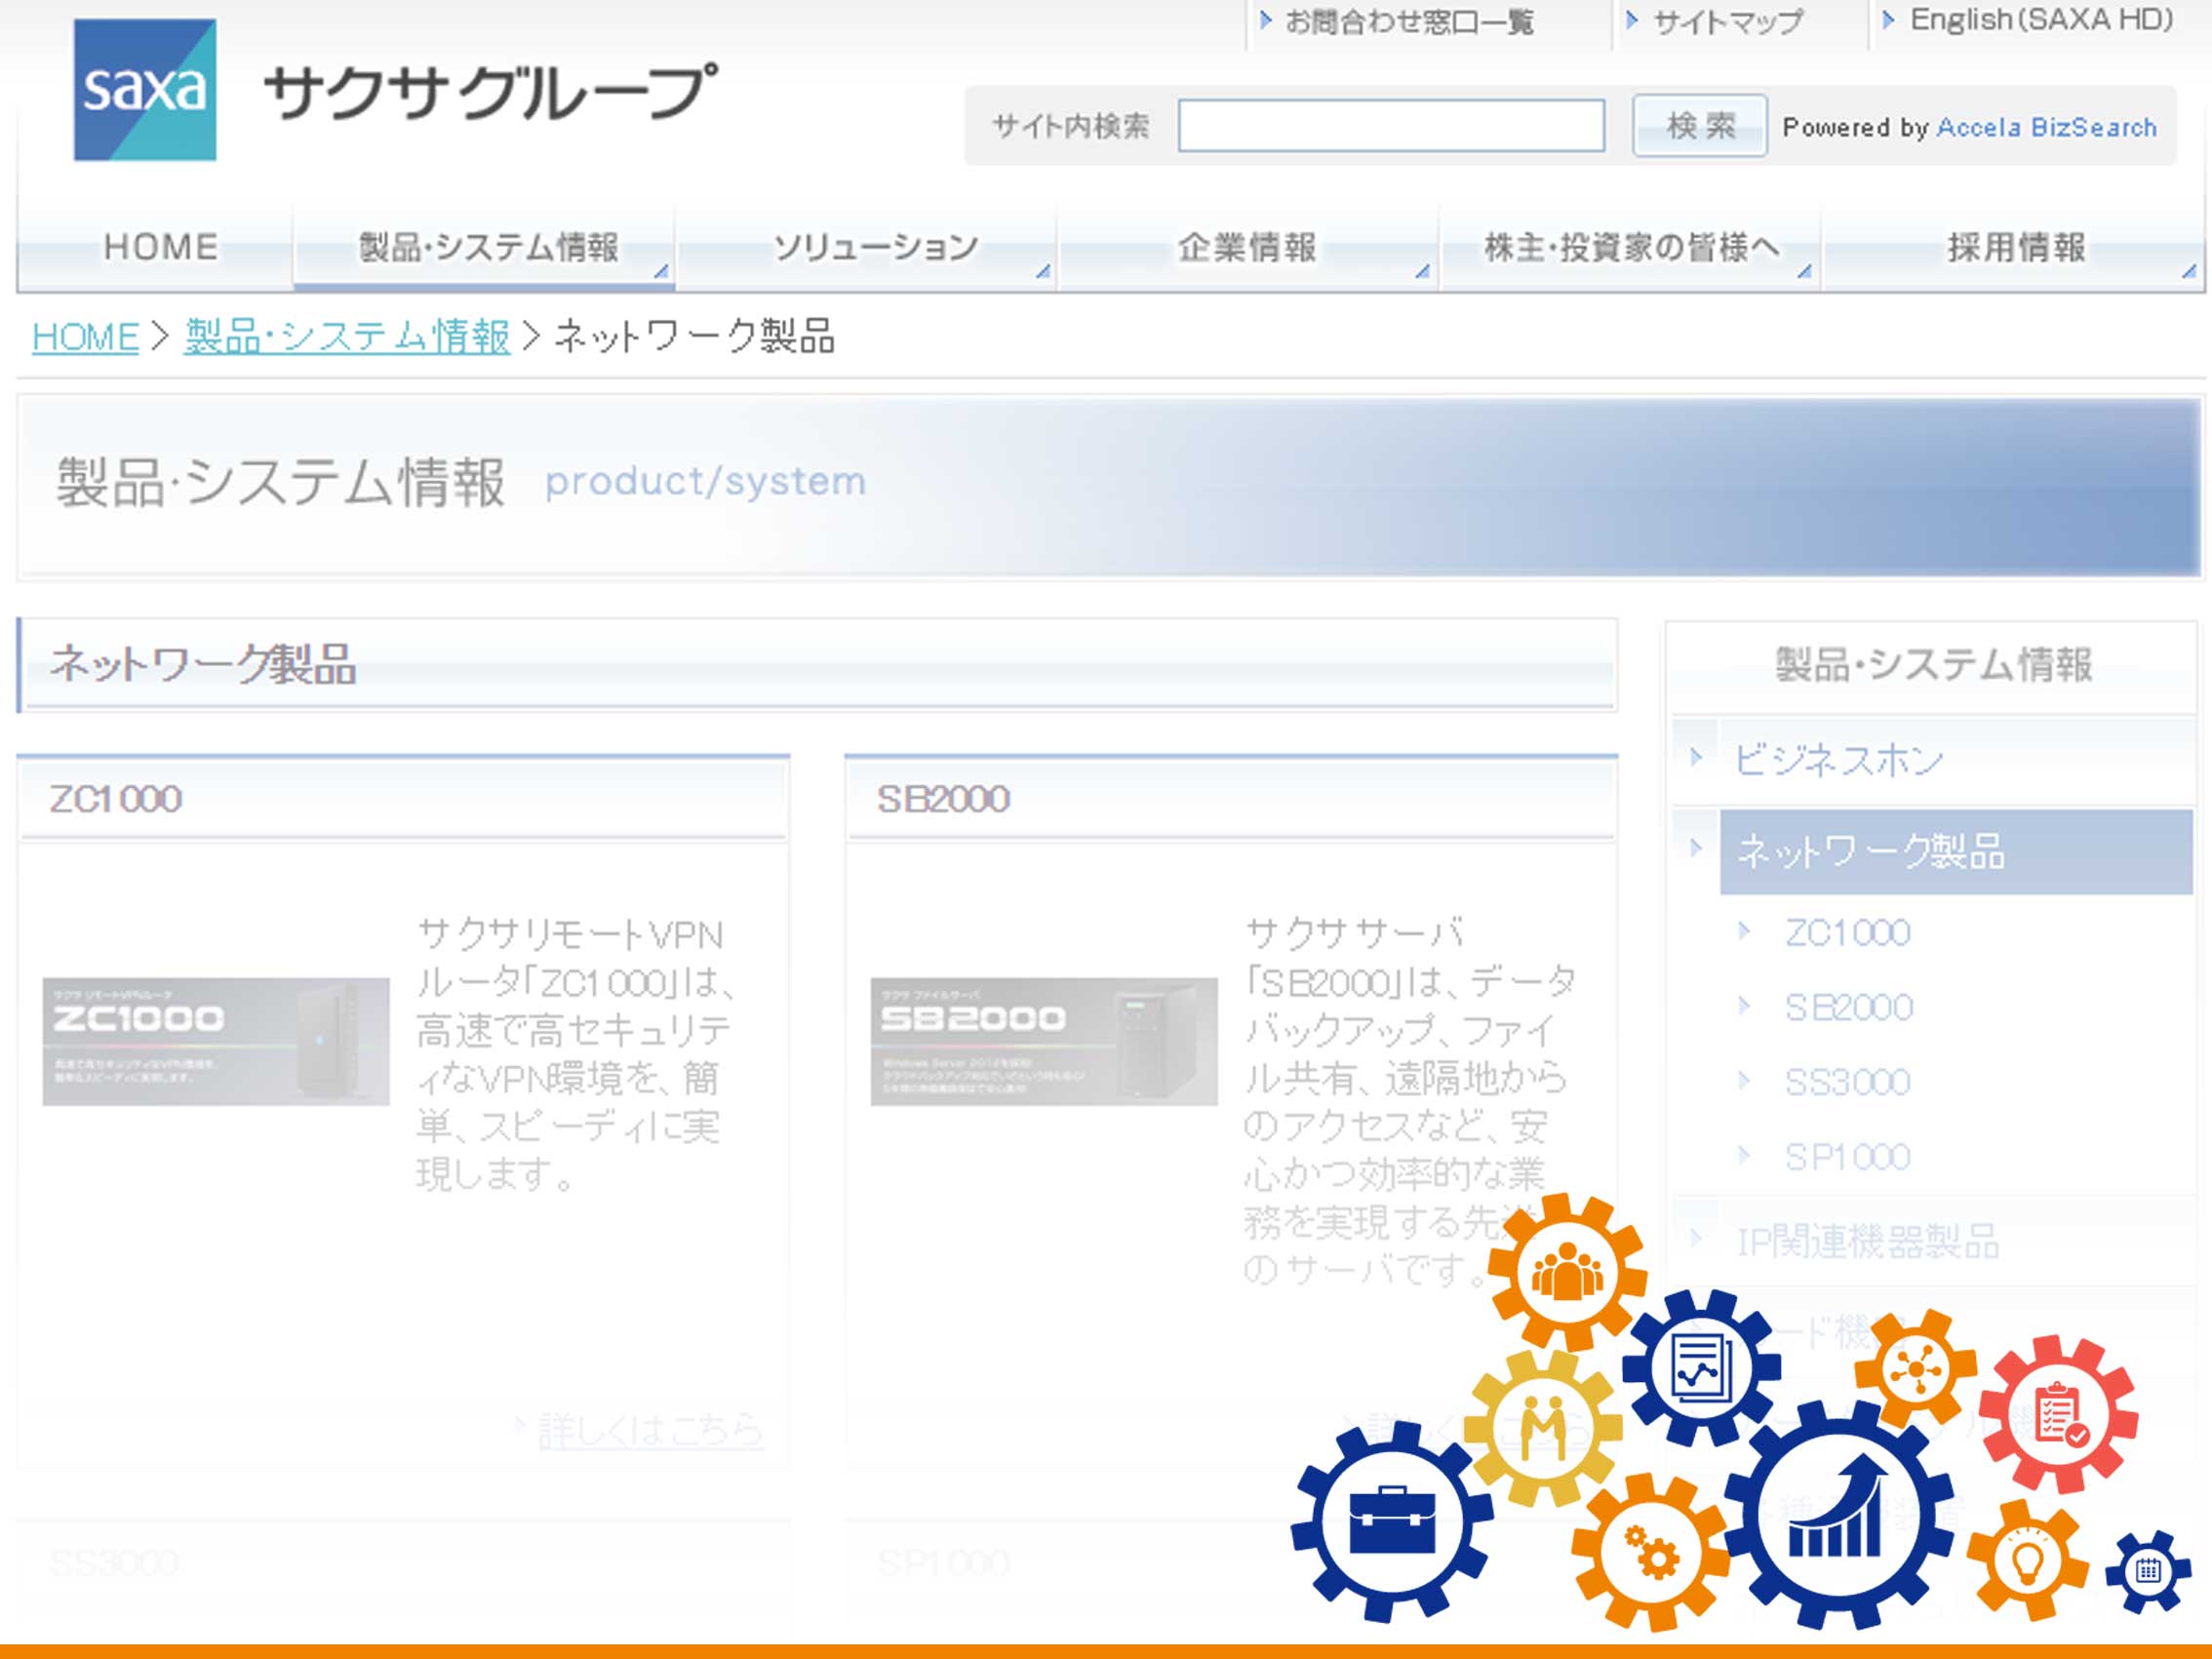Image resolution: width=2212 pixels, height=1659 pixels.
Task: Select SB2000 in the sidebar list
Action: 1848,1007
